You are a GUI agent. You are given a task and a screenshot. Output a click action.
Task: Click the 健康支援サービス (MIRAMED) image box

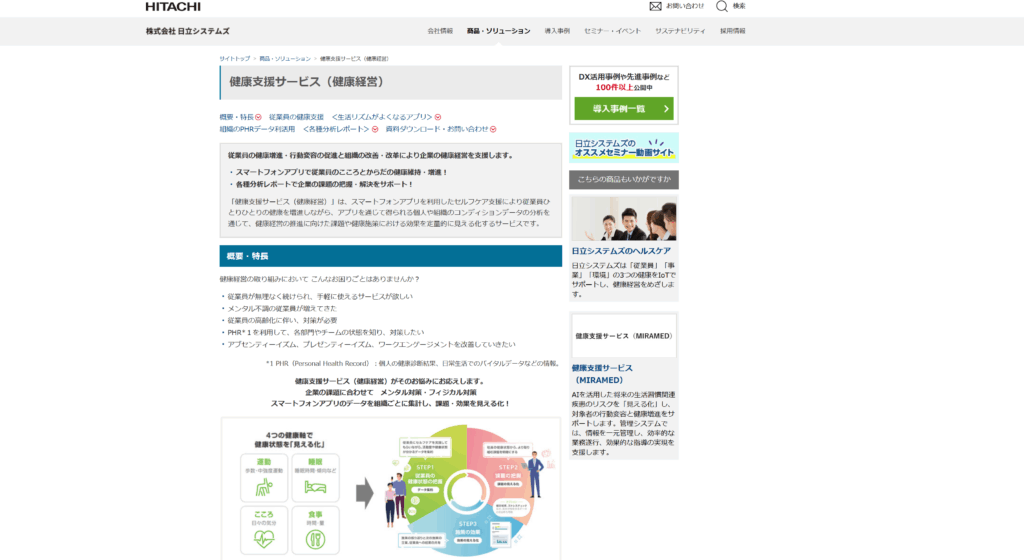(x=624, y=336)
